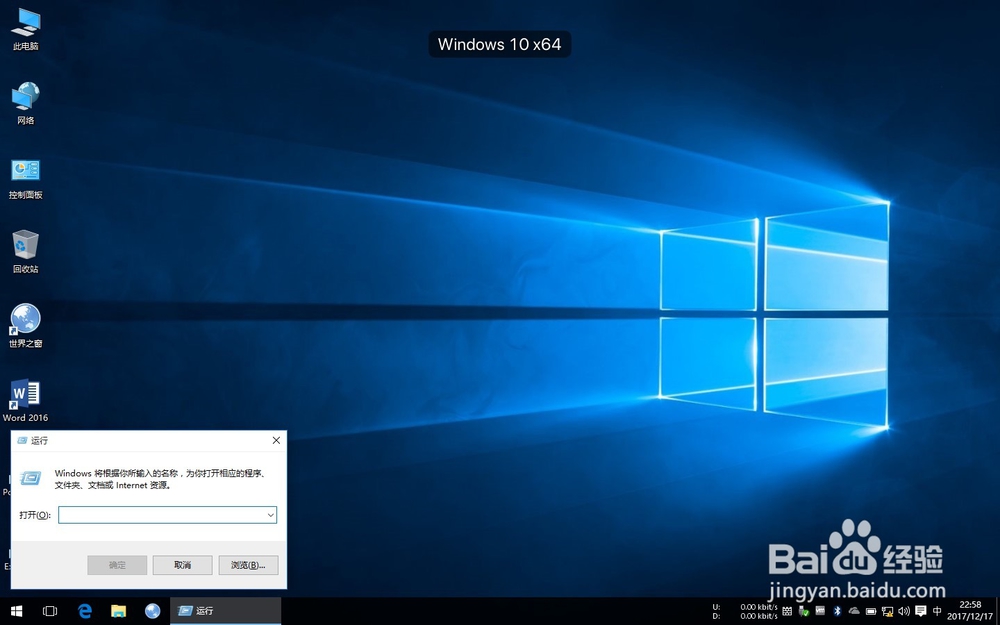This screenshot has height=625, width=1000.
Task: Open the OneDrive tray icon
Action: pyautogui.click(x=854, y=611)
